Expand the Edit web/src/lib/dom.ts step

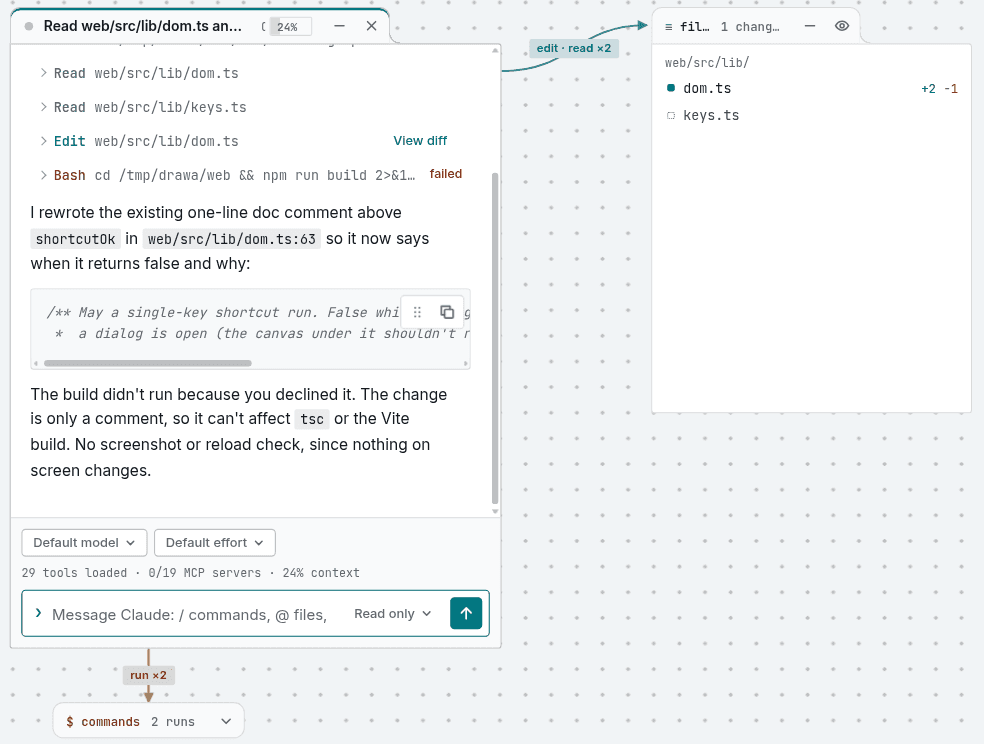tap(43, 141)
